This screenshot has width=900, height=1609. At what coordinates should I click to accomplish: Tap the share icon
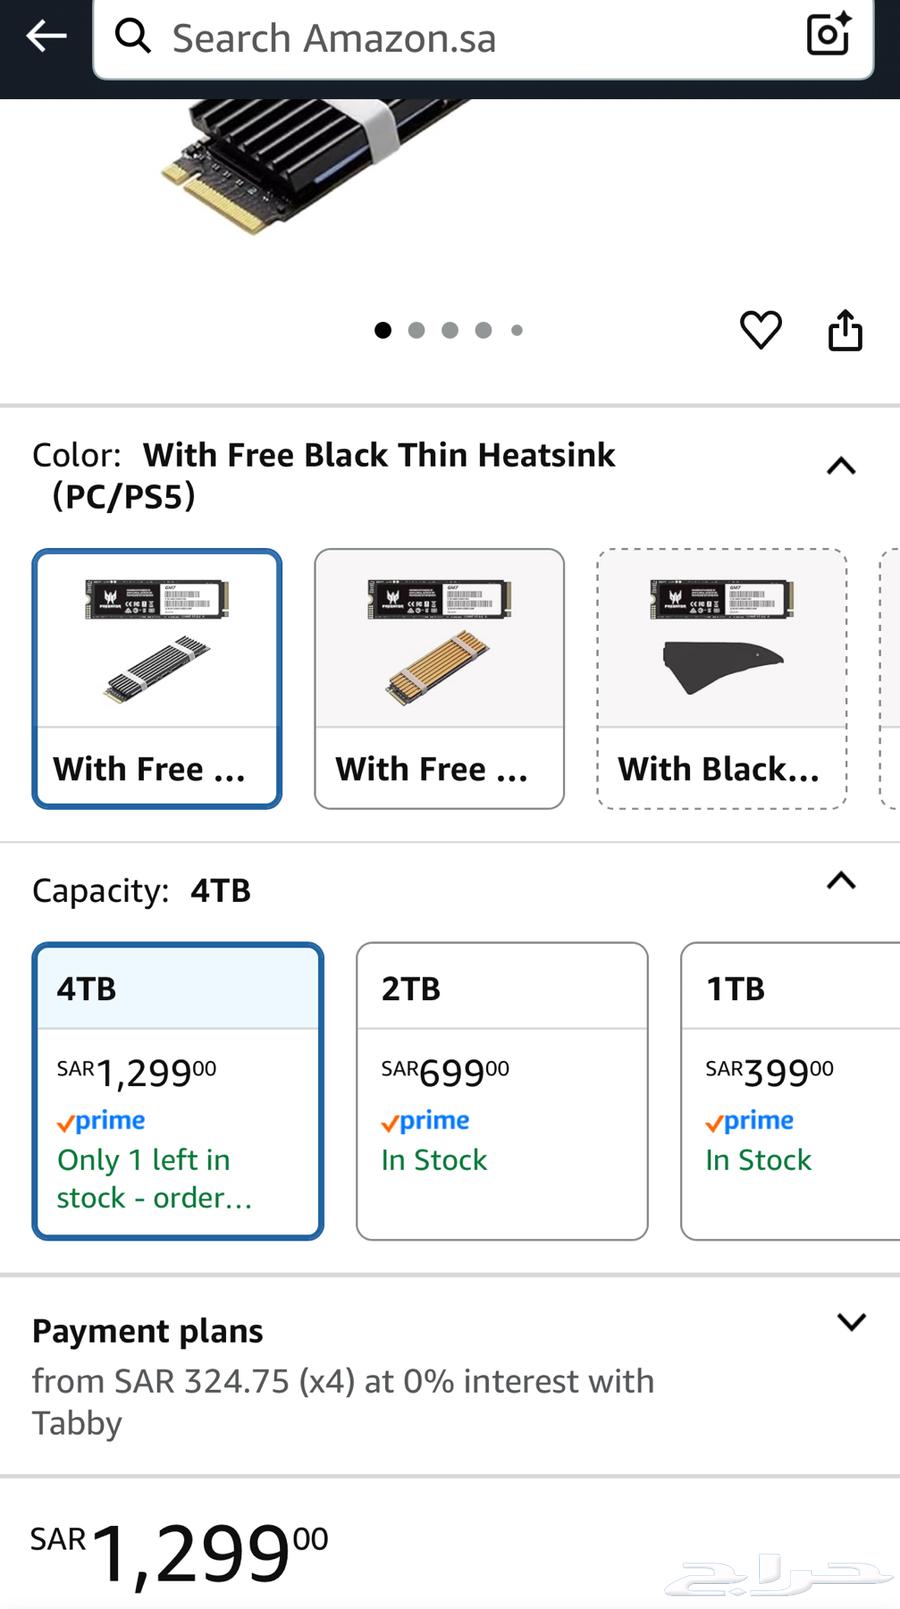pyautogui.click(x=845, y=330)
